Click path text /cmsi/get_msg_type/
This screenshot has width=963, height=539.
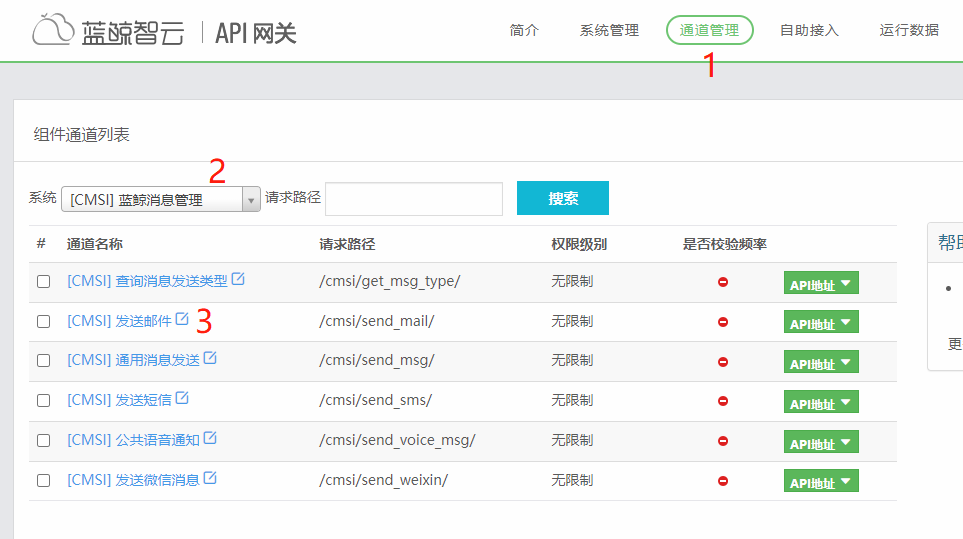point(389,281)
